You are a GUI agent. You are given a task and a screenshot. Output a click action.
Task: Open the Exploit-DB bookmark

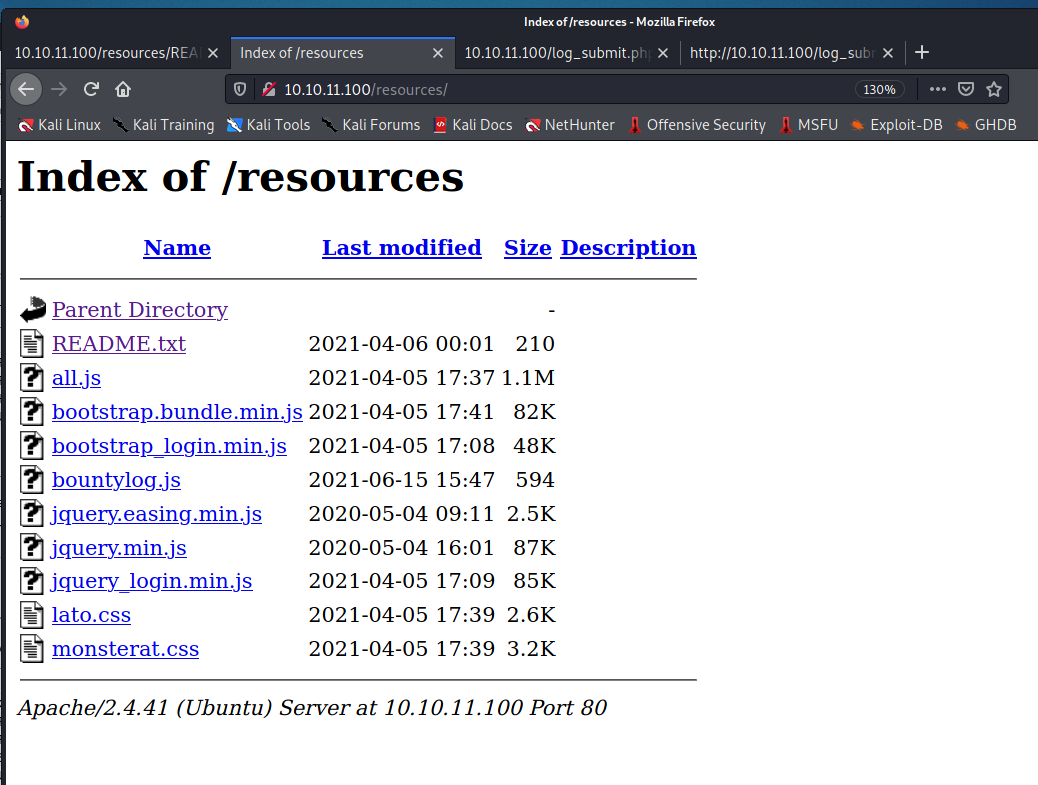click(896, 125)
